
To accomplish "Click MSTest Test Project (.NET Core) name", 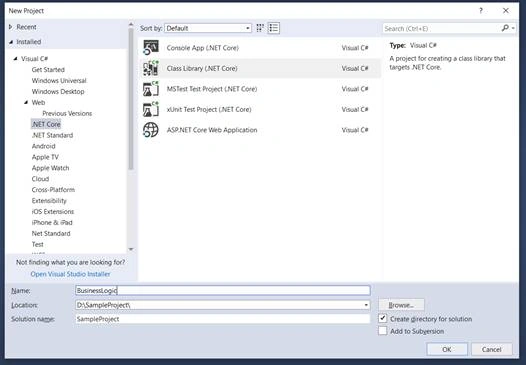I will click(x=212, y=89).
